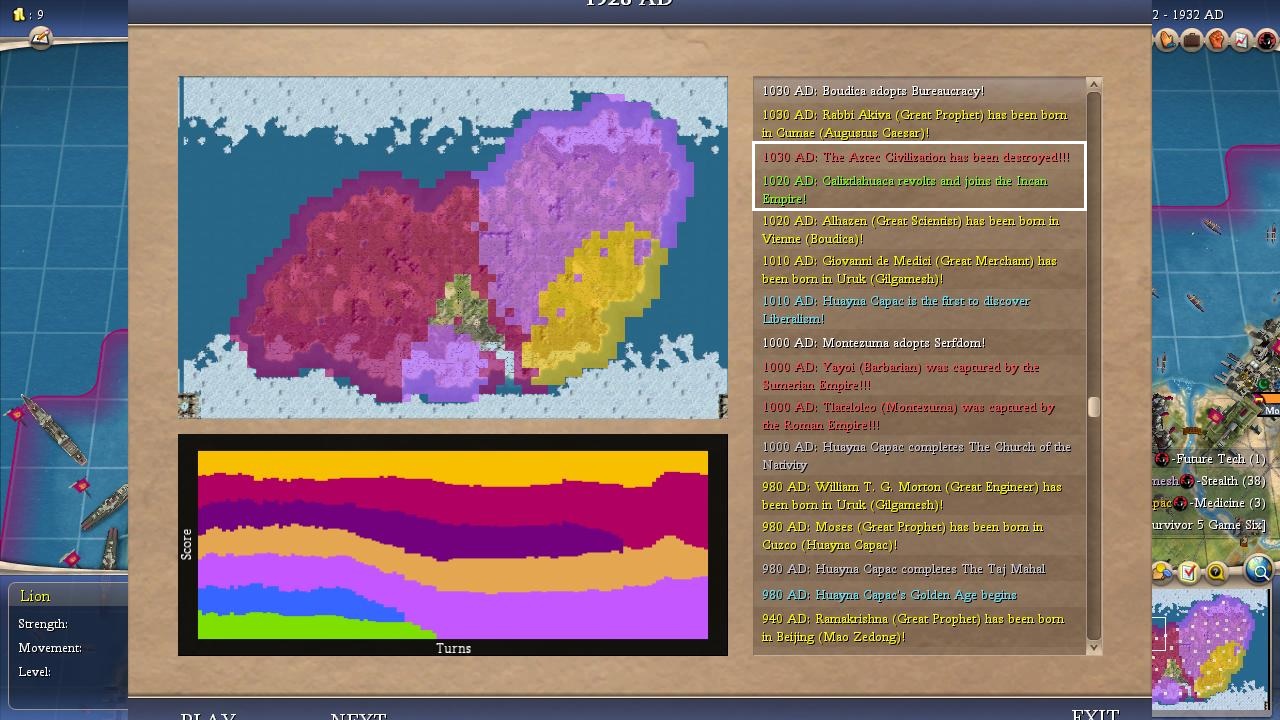Click the minimap in the main window
Screen dimensions: 1280x720
coord(1210,650)
